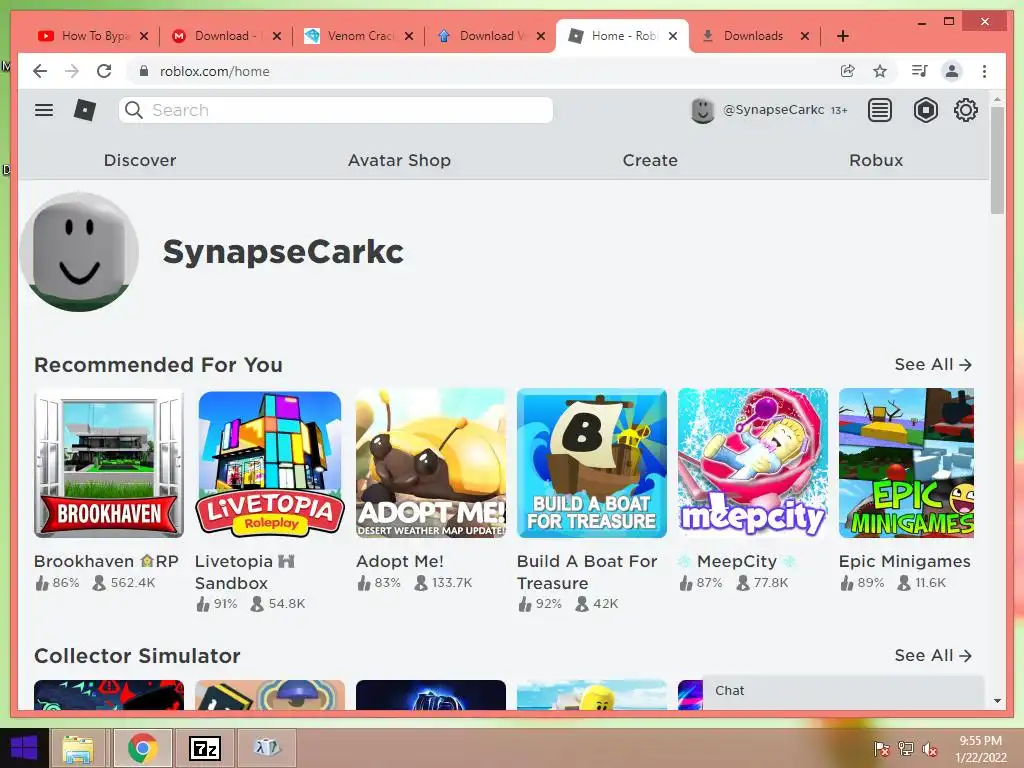Click the 9:55 PM taskbar clock
Viewport: 1024px width, 768px height.
click(x=980, y=749)
